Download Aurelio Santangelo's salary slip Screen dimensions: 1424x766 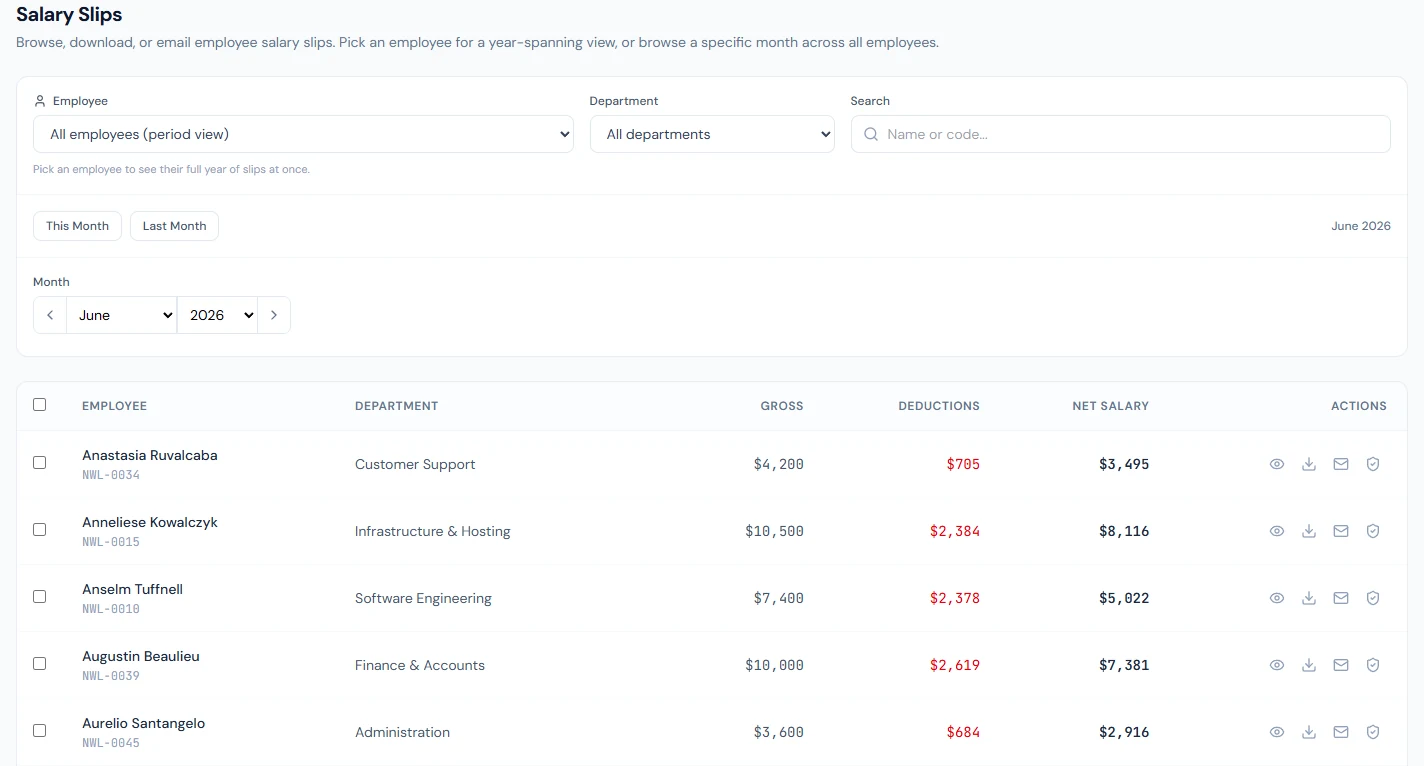pyautogui.click(x=1309, y=732)
